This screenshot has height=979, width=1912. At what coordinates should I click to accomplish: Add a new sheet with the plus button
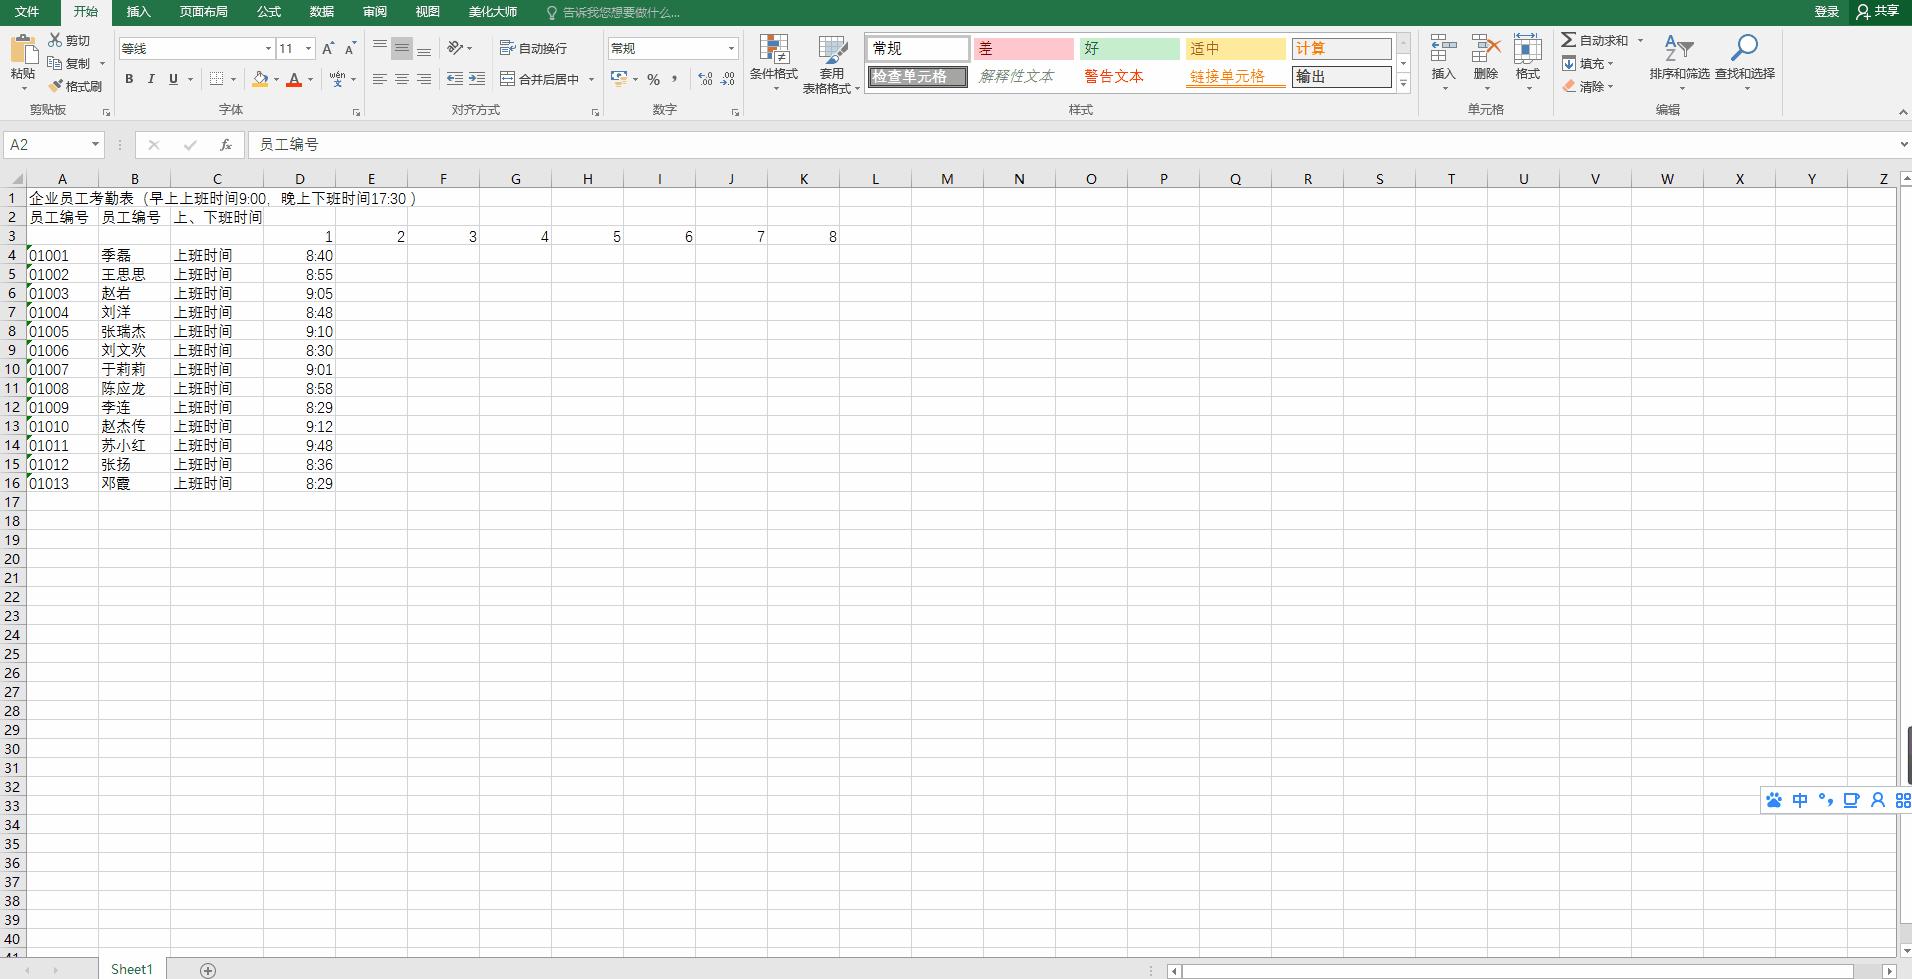[x=208, y=970]
